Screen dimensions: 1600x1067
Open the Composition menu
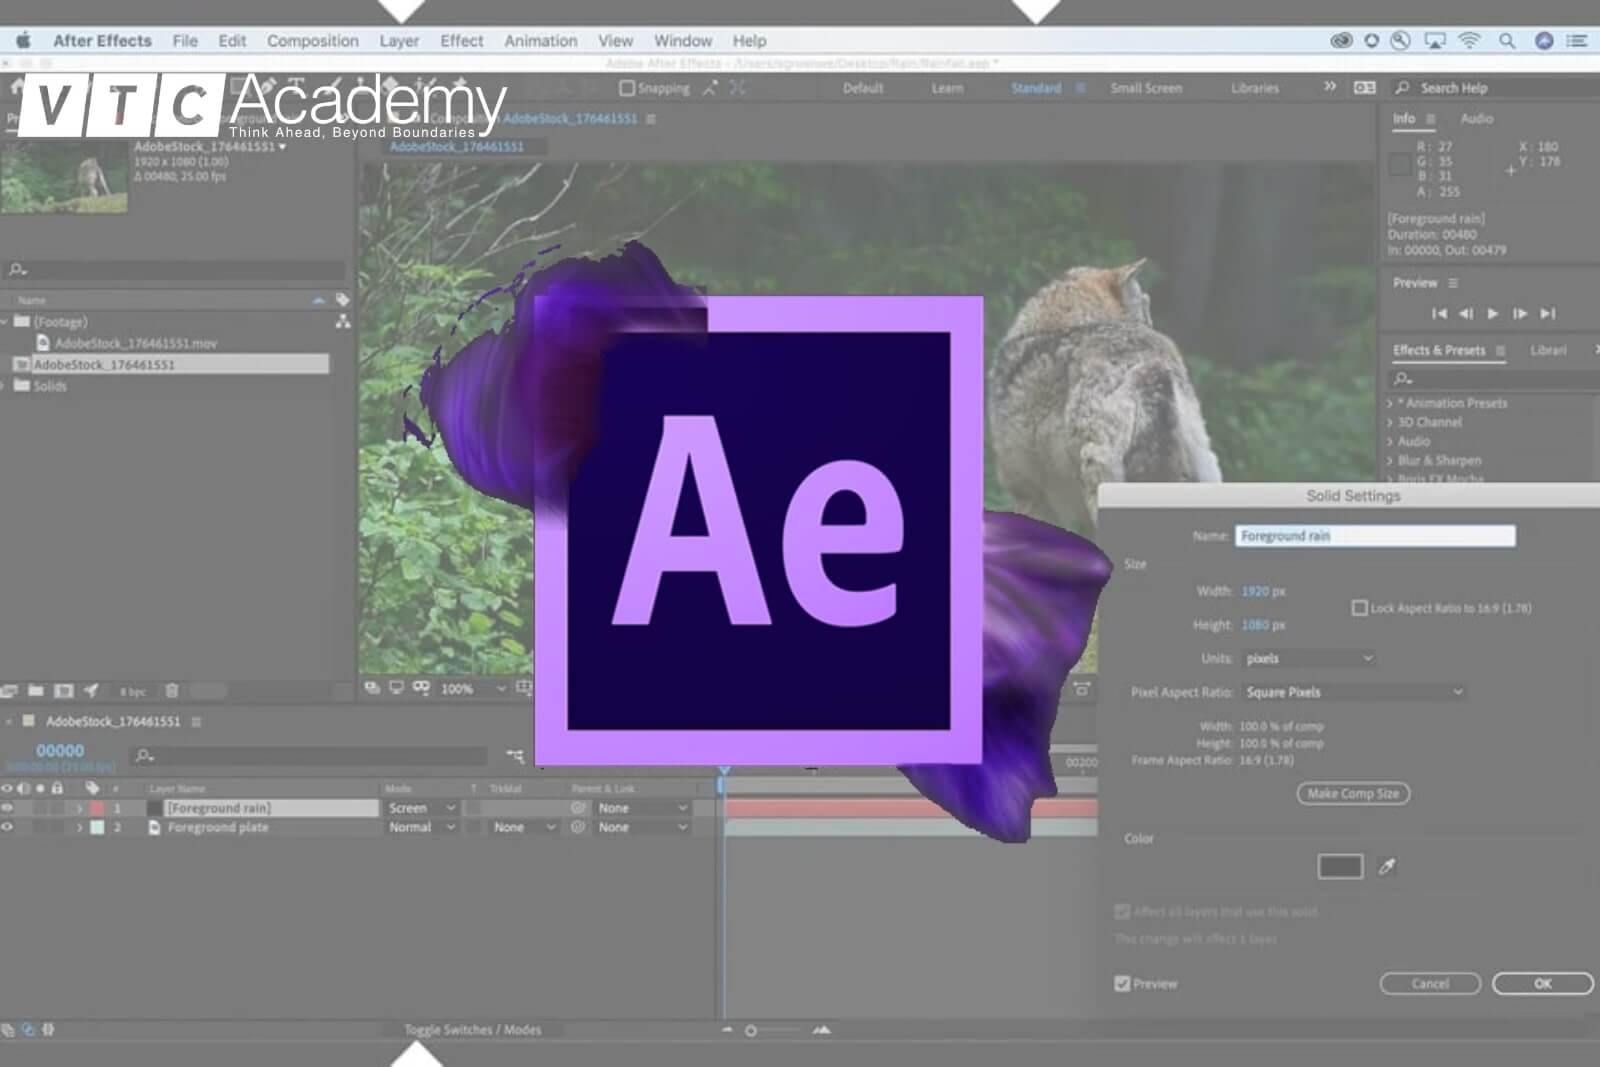(x=312, y=41)
